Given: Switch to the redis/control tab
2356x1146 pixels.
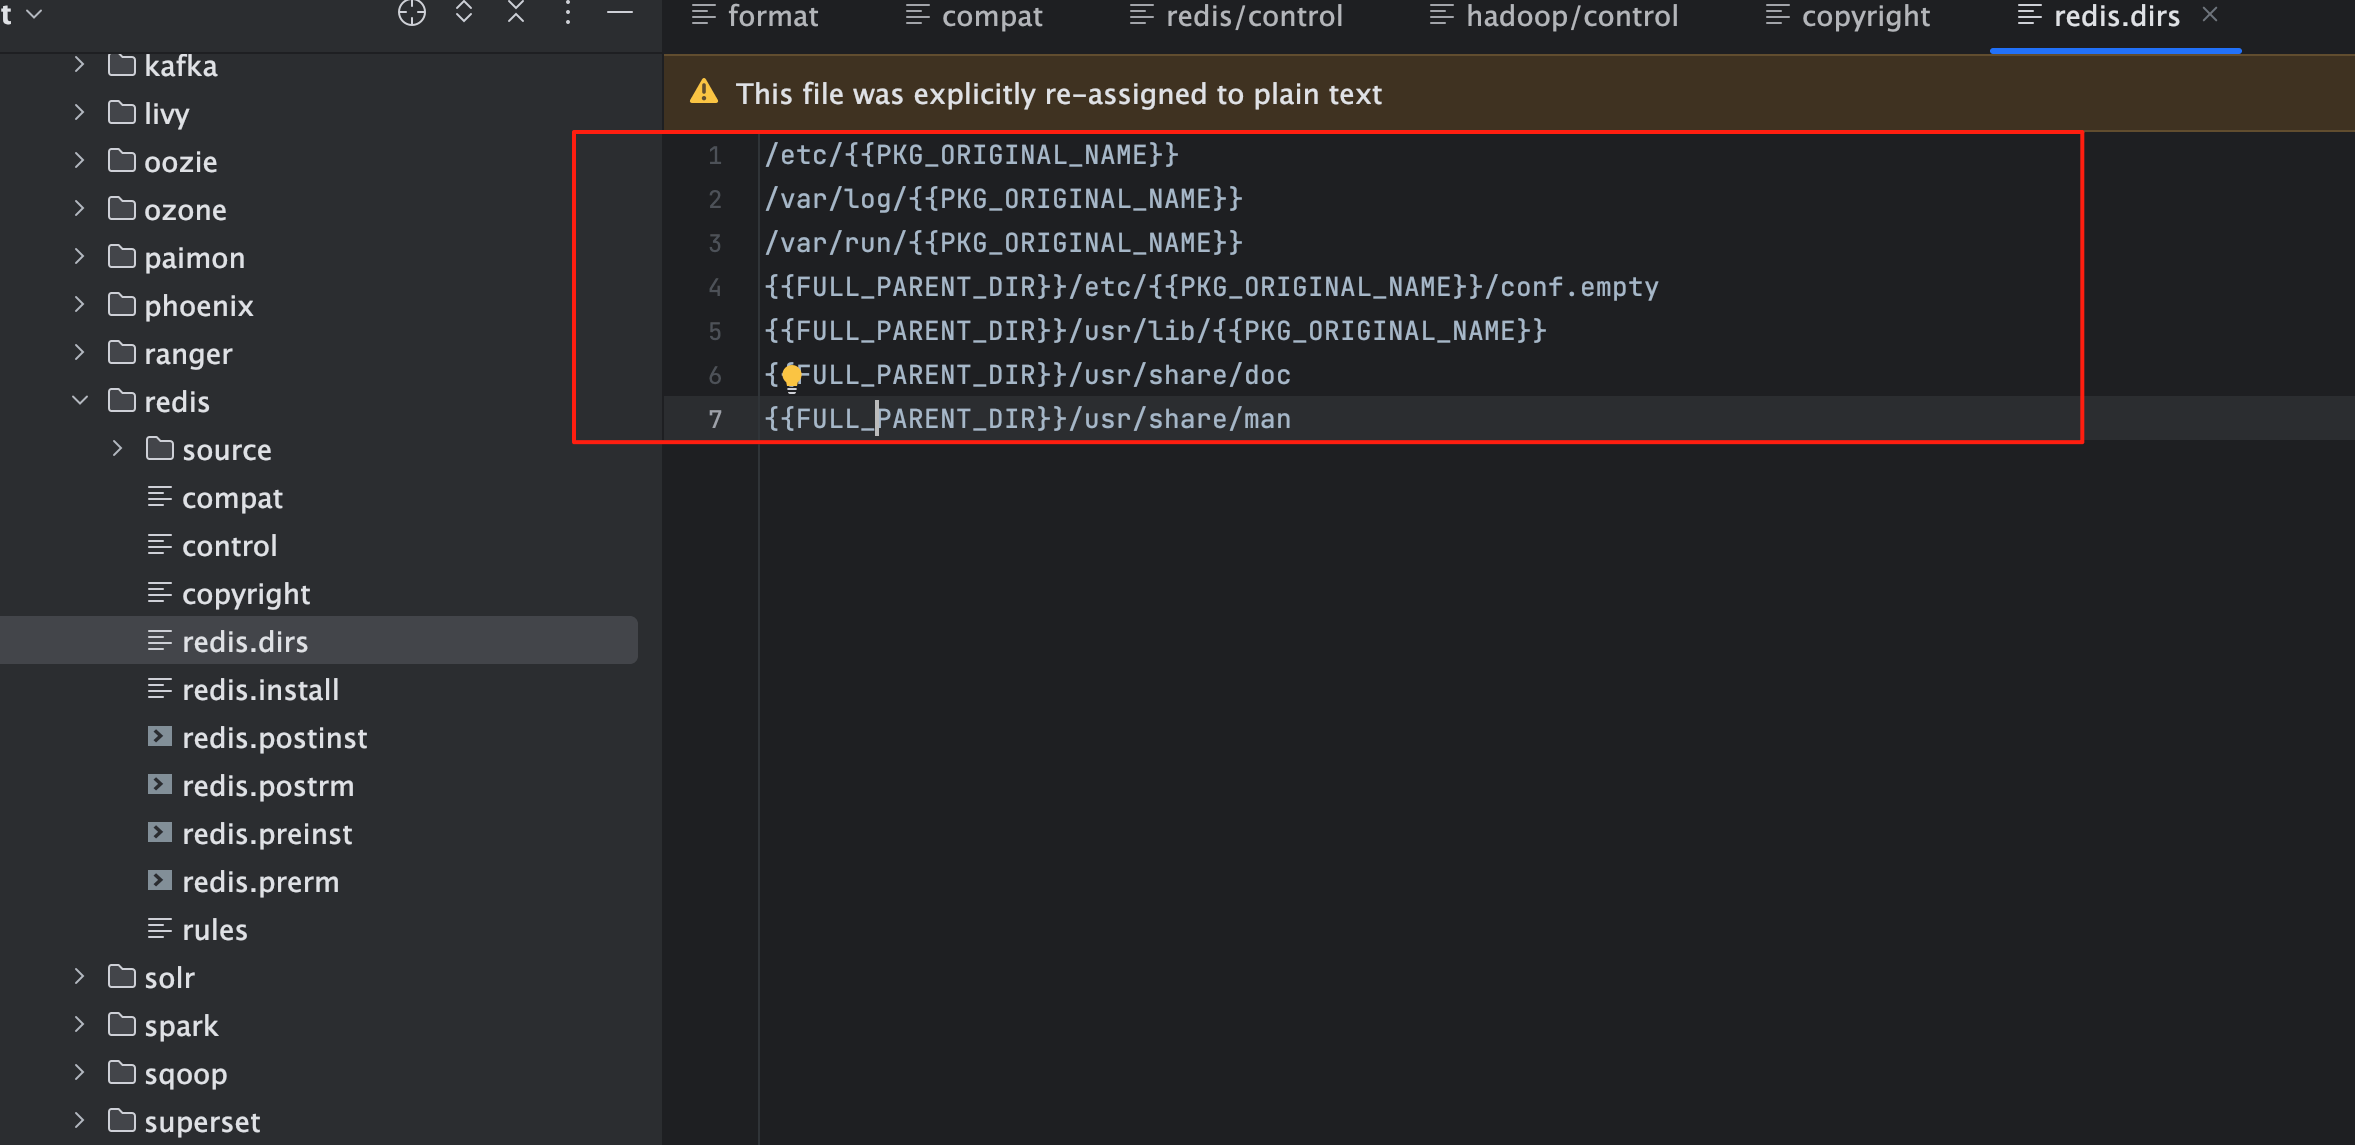Looking at the screenshot, I should coord(1236,16).
